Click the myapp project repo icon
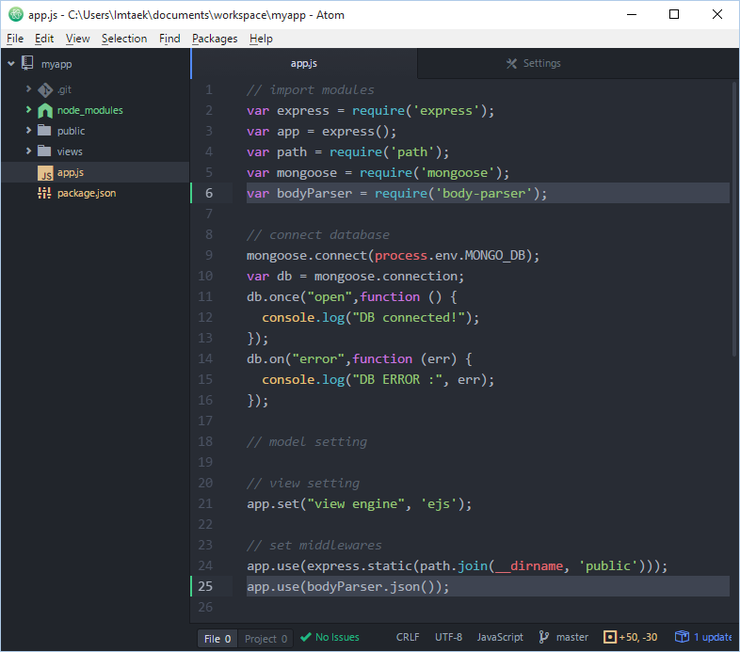The image size is (740, 652). pyautogui.click(x=28, y=63)
